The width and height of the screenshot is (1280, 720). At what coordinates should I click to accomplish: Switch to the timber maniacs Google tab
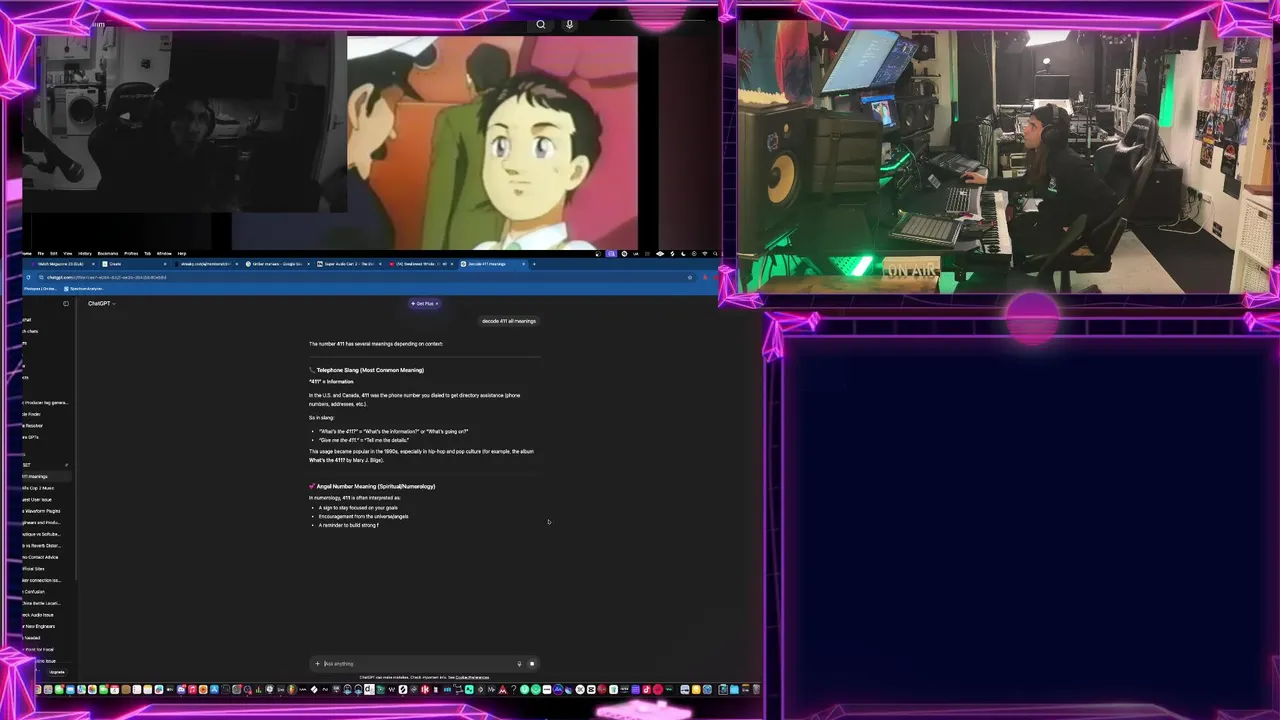pos(278,264)
